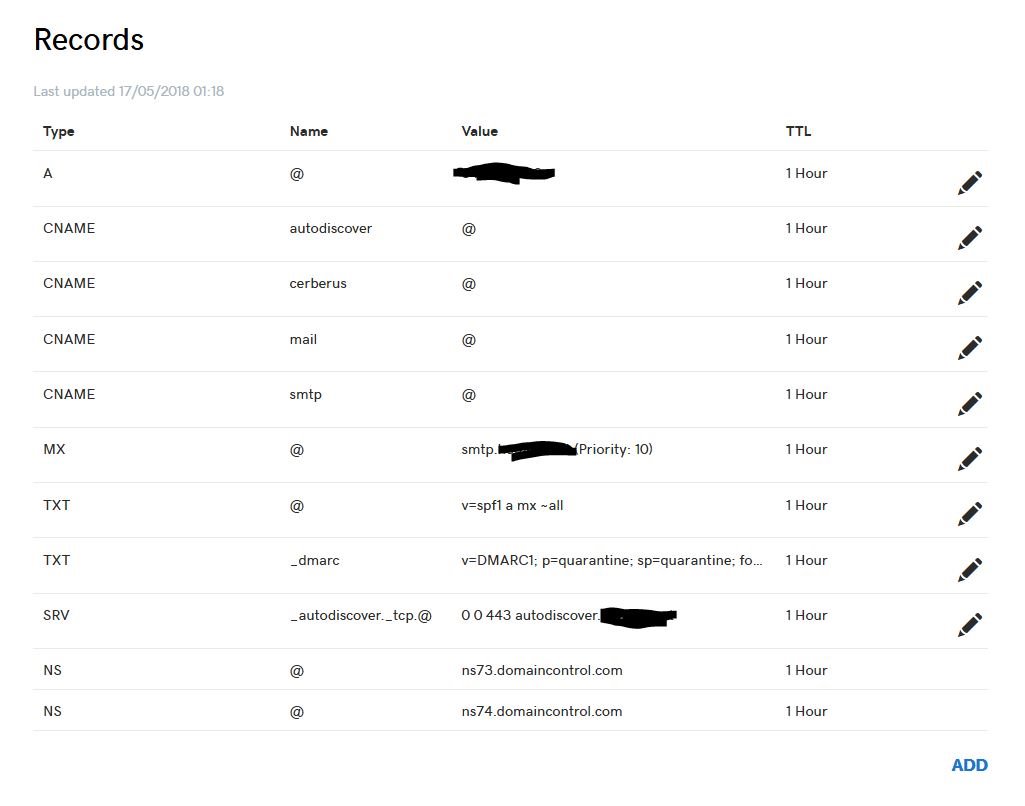Select the Type column header
The width and height of the screenshot is (1025, 806).
pos(59,131)
